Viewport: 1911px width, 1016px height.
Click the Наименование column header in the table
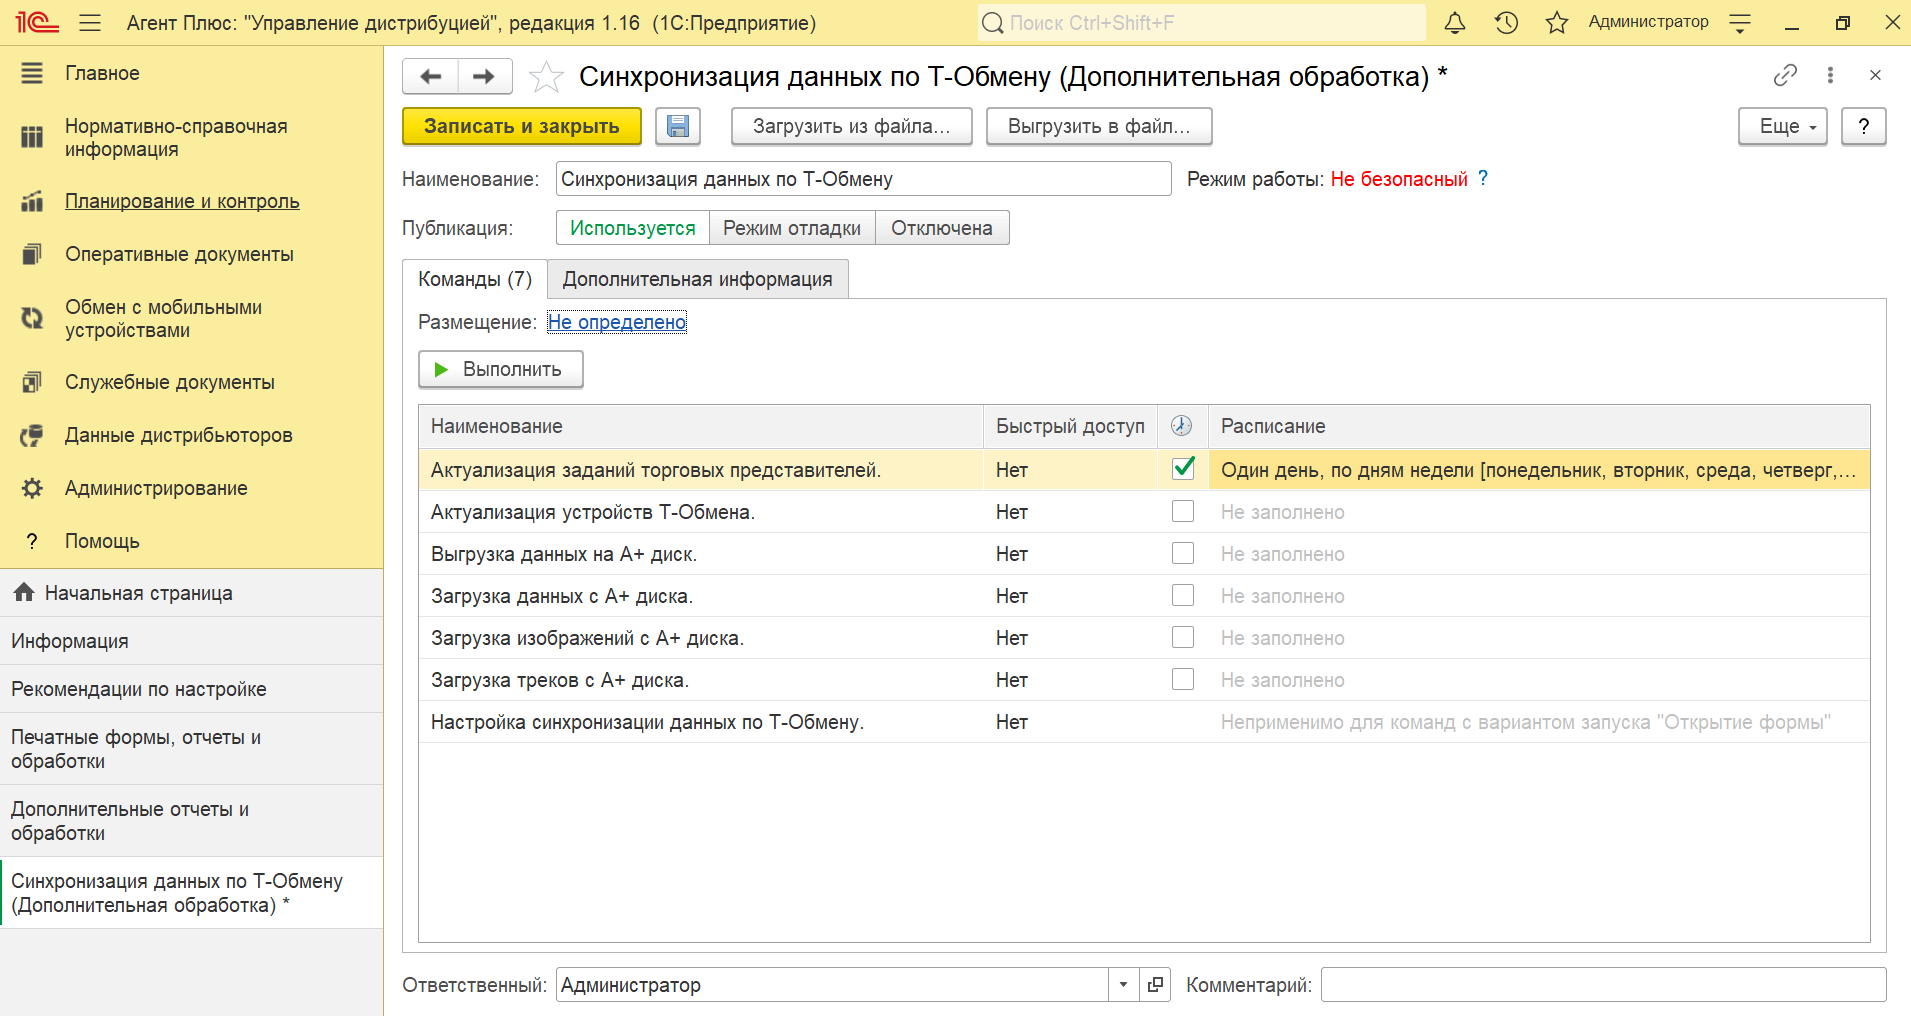pos(701,426)
